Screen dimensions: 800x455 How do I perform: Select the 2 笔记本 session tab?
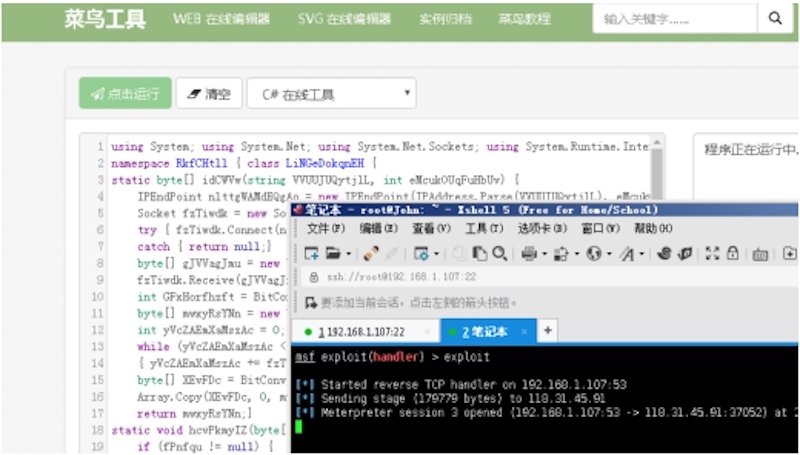tap(488, 332)
